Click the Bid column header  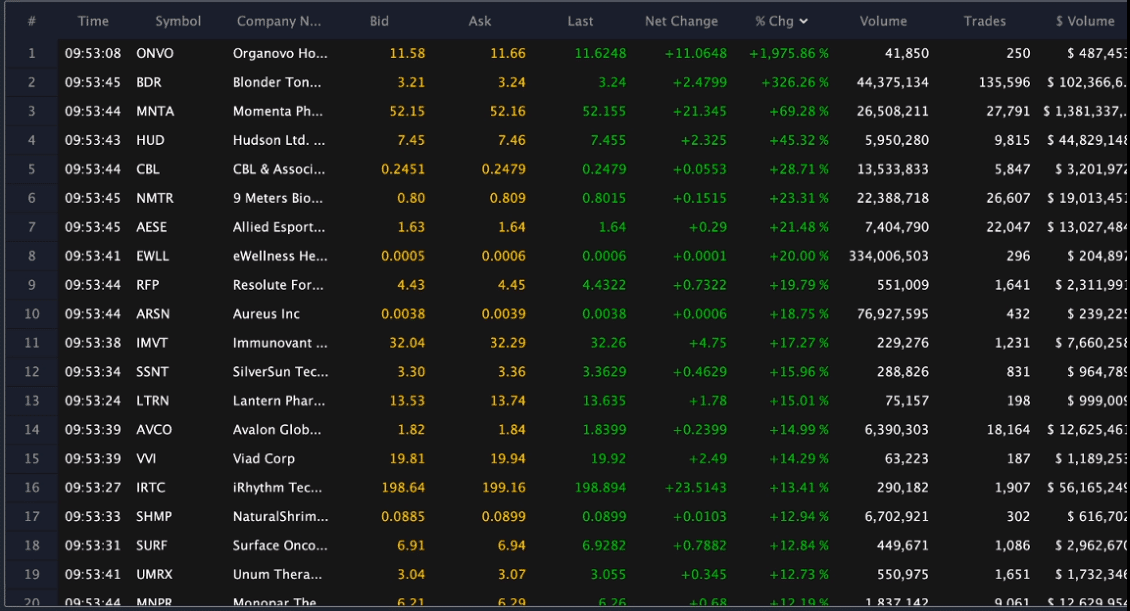[x=379, y=22]
